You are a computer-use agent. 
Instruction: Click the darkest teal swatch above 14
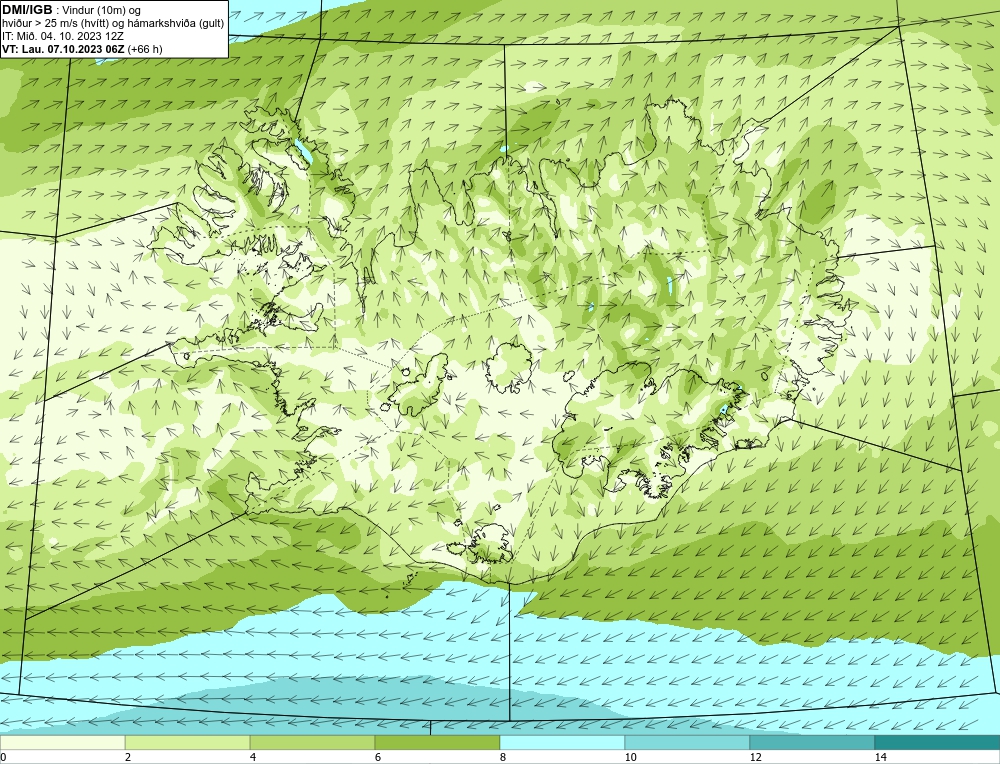(x=938, y=742)
